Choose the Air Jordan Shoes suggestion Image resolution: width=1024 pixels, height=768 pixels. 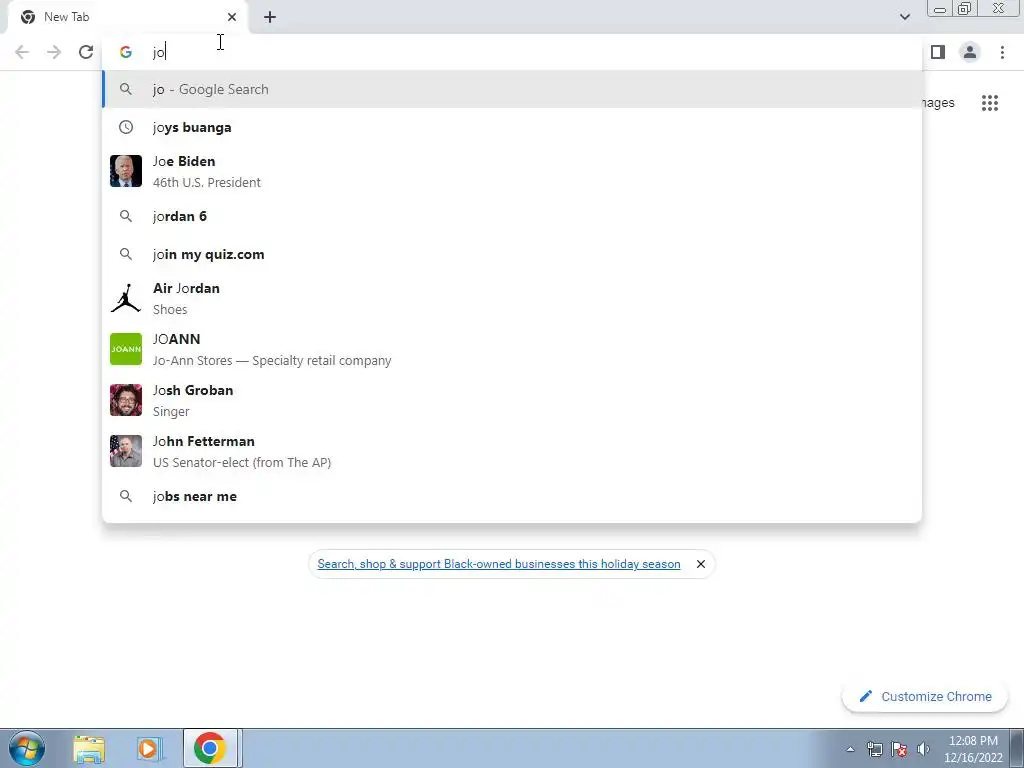pyautogui.click(x=512, y=298)
